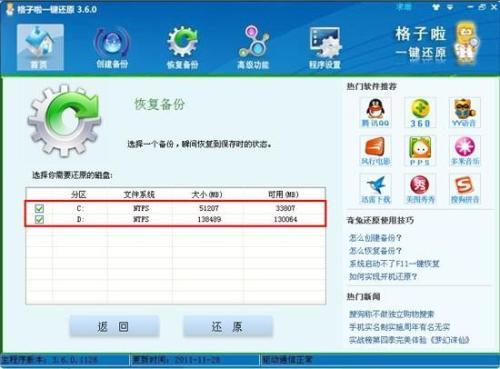Click the 迅雷下载 bird icon
This screenshot has width=500, height=369.
(376, 189)
